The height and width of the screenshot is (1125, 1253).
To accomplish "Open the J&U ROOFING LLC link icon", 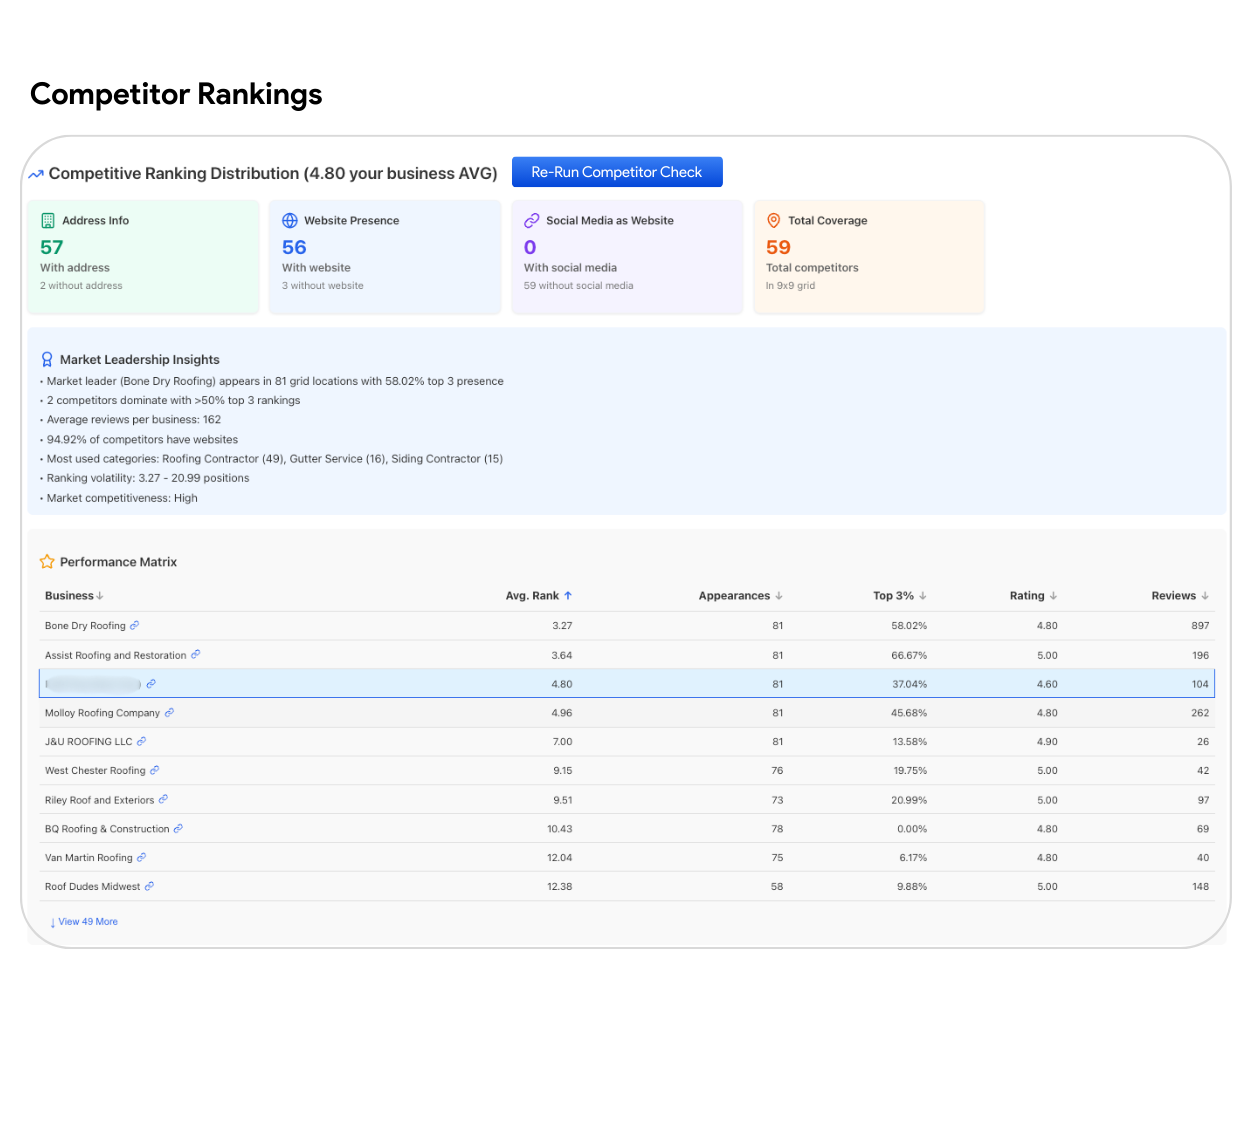I will coord(142,742).
